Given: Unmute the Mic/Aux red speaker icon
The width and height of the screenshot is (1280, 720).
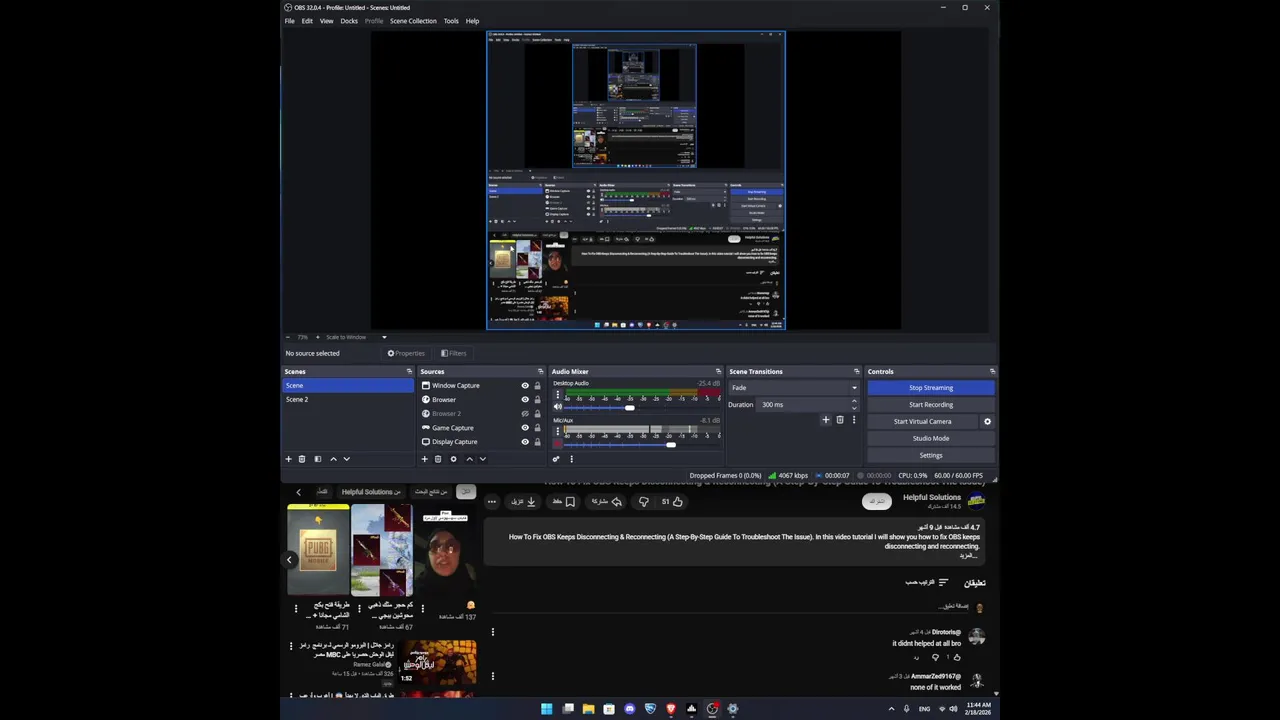Looking at the screenshot, I should [558, 444].
